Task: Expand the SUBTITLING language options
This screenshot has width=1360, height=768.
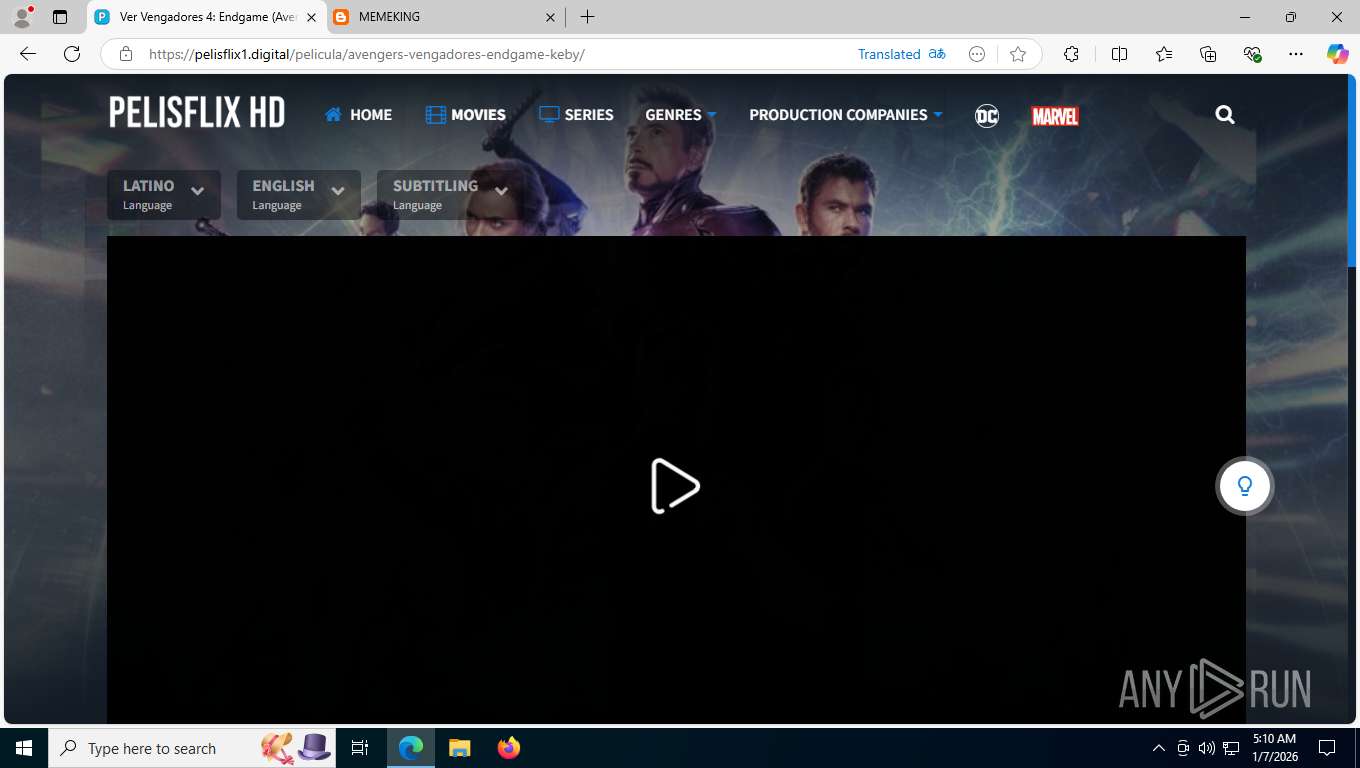Action: [x=450, y=194]
